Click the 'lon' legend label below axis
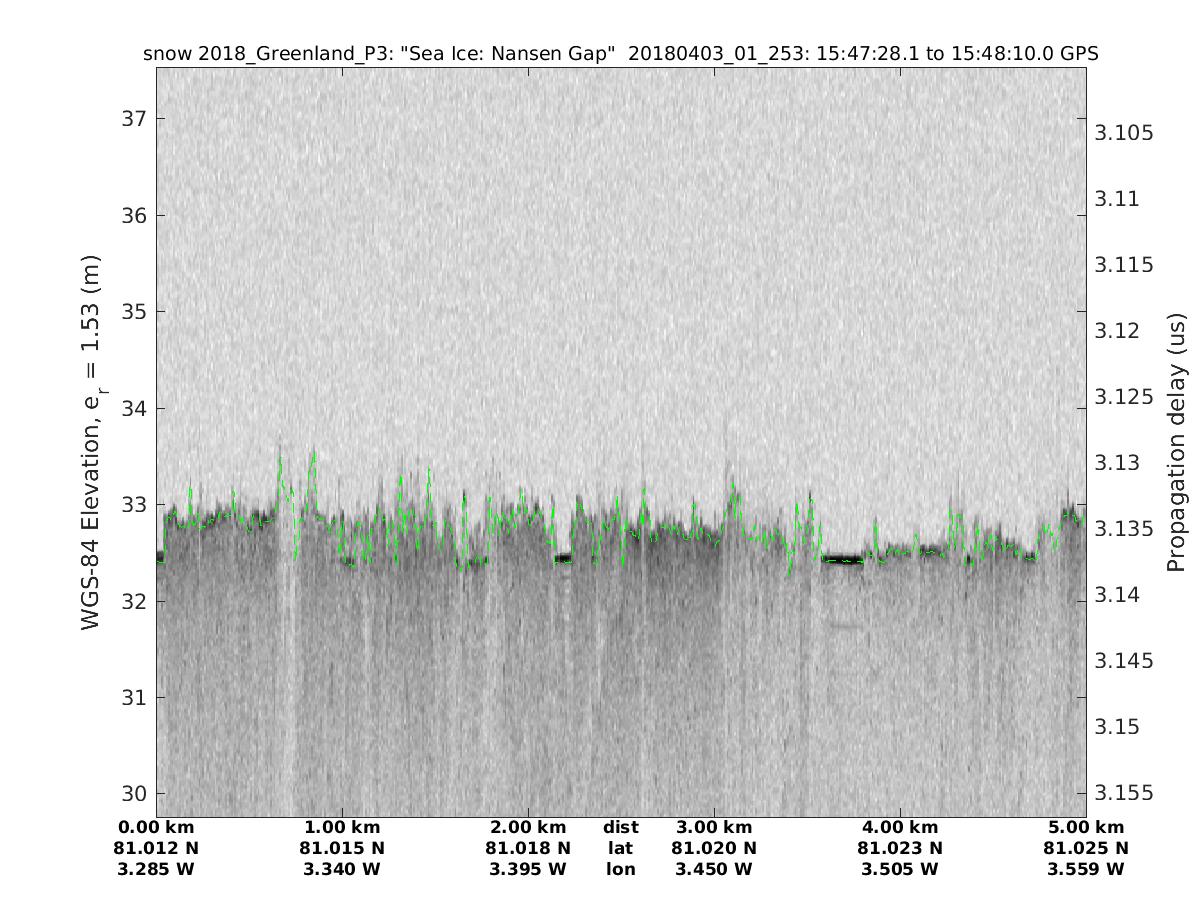Image resolution: width=1200 pixels, height=900 pixels. pos(621,869)
